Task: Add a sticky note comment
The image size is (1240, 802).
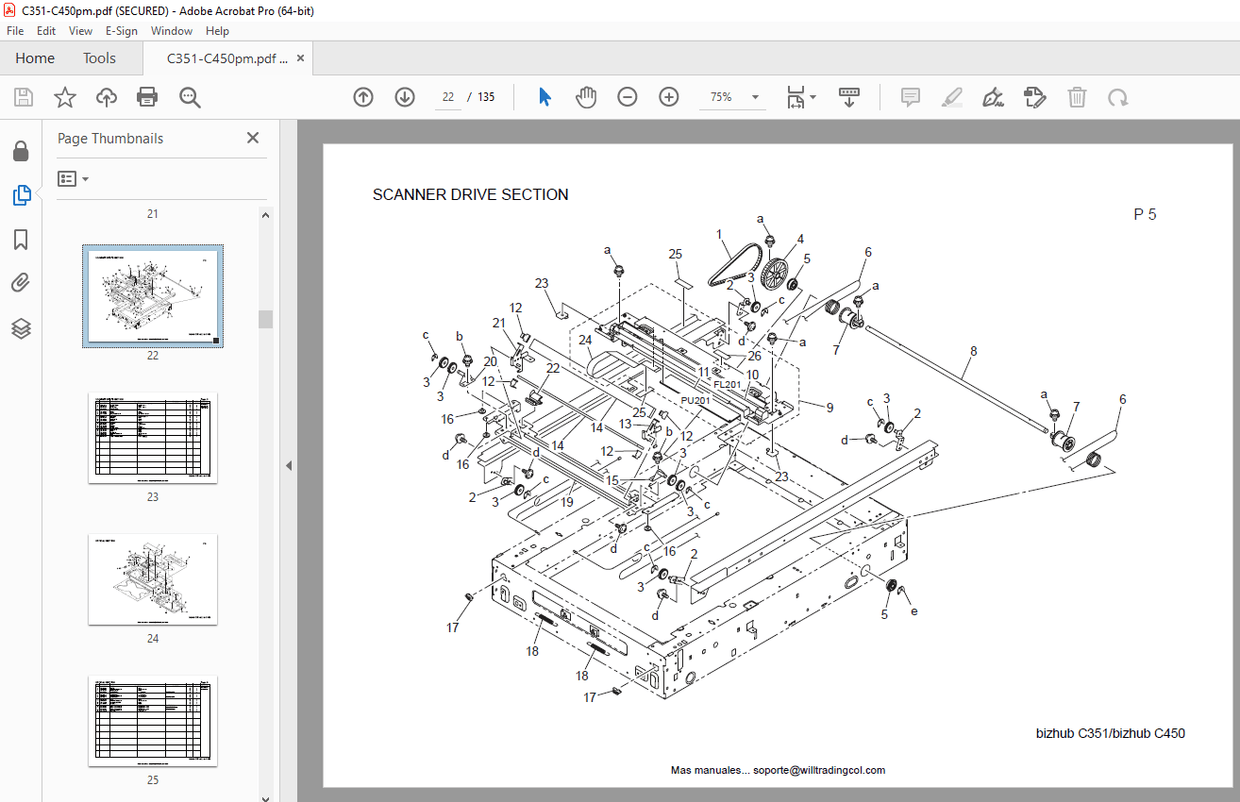Action: click(x=910, y=97)
